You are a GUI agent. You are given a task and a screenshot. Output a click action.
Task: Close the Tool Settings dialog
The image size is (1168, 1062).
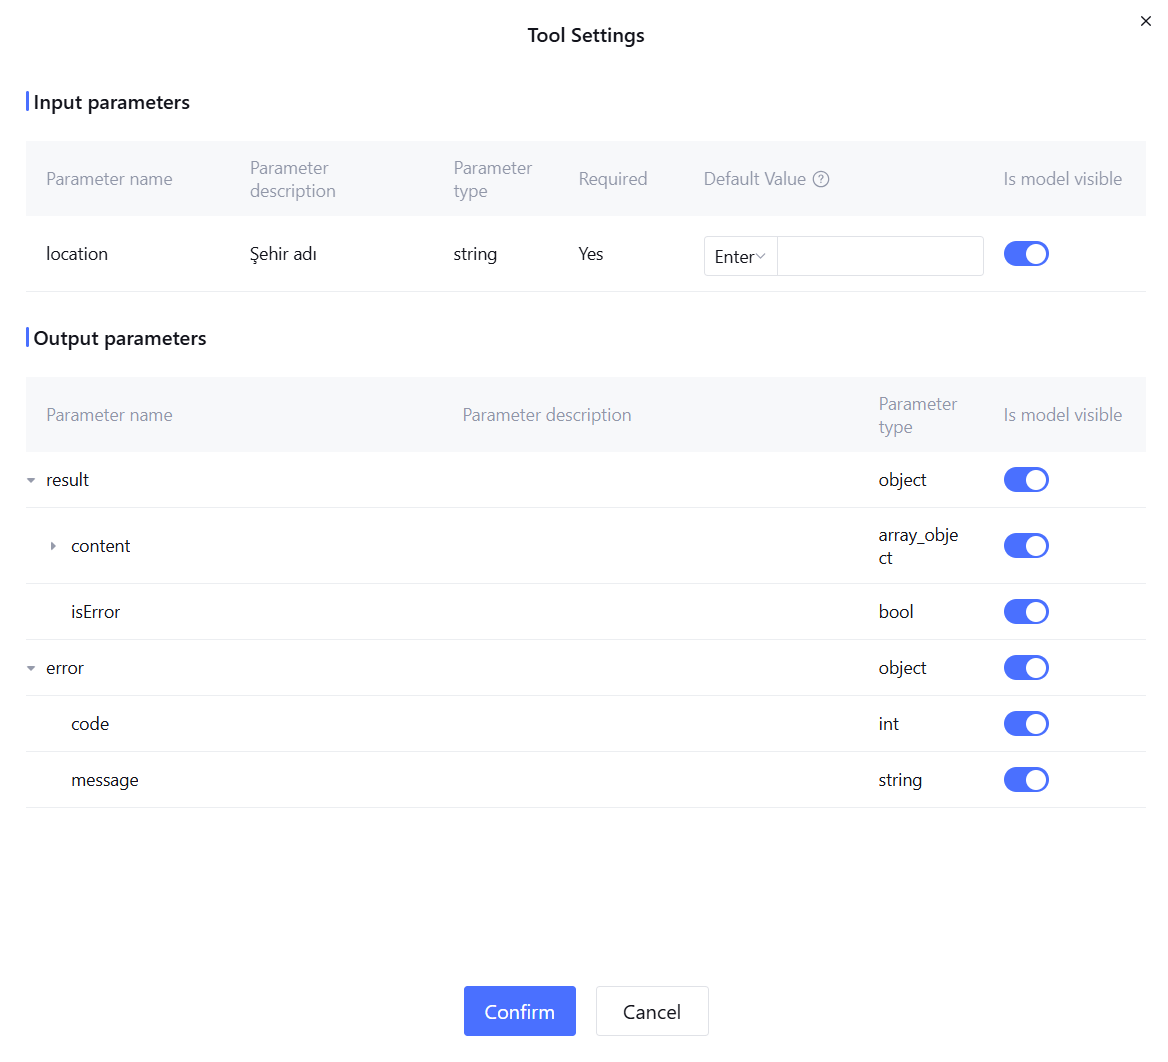click(x=1145, y=22)
